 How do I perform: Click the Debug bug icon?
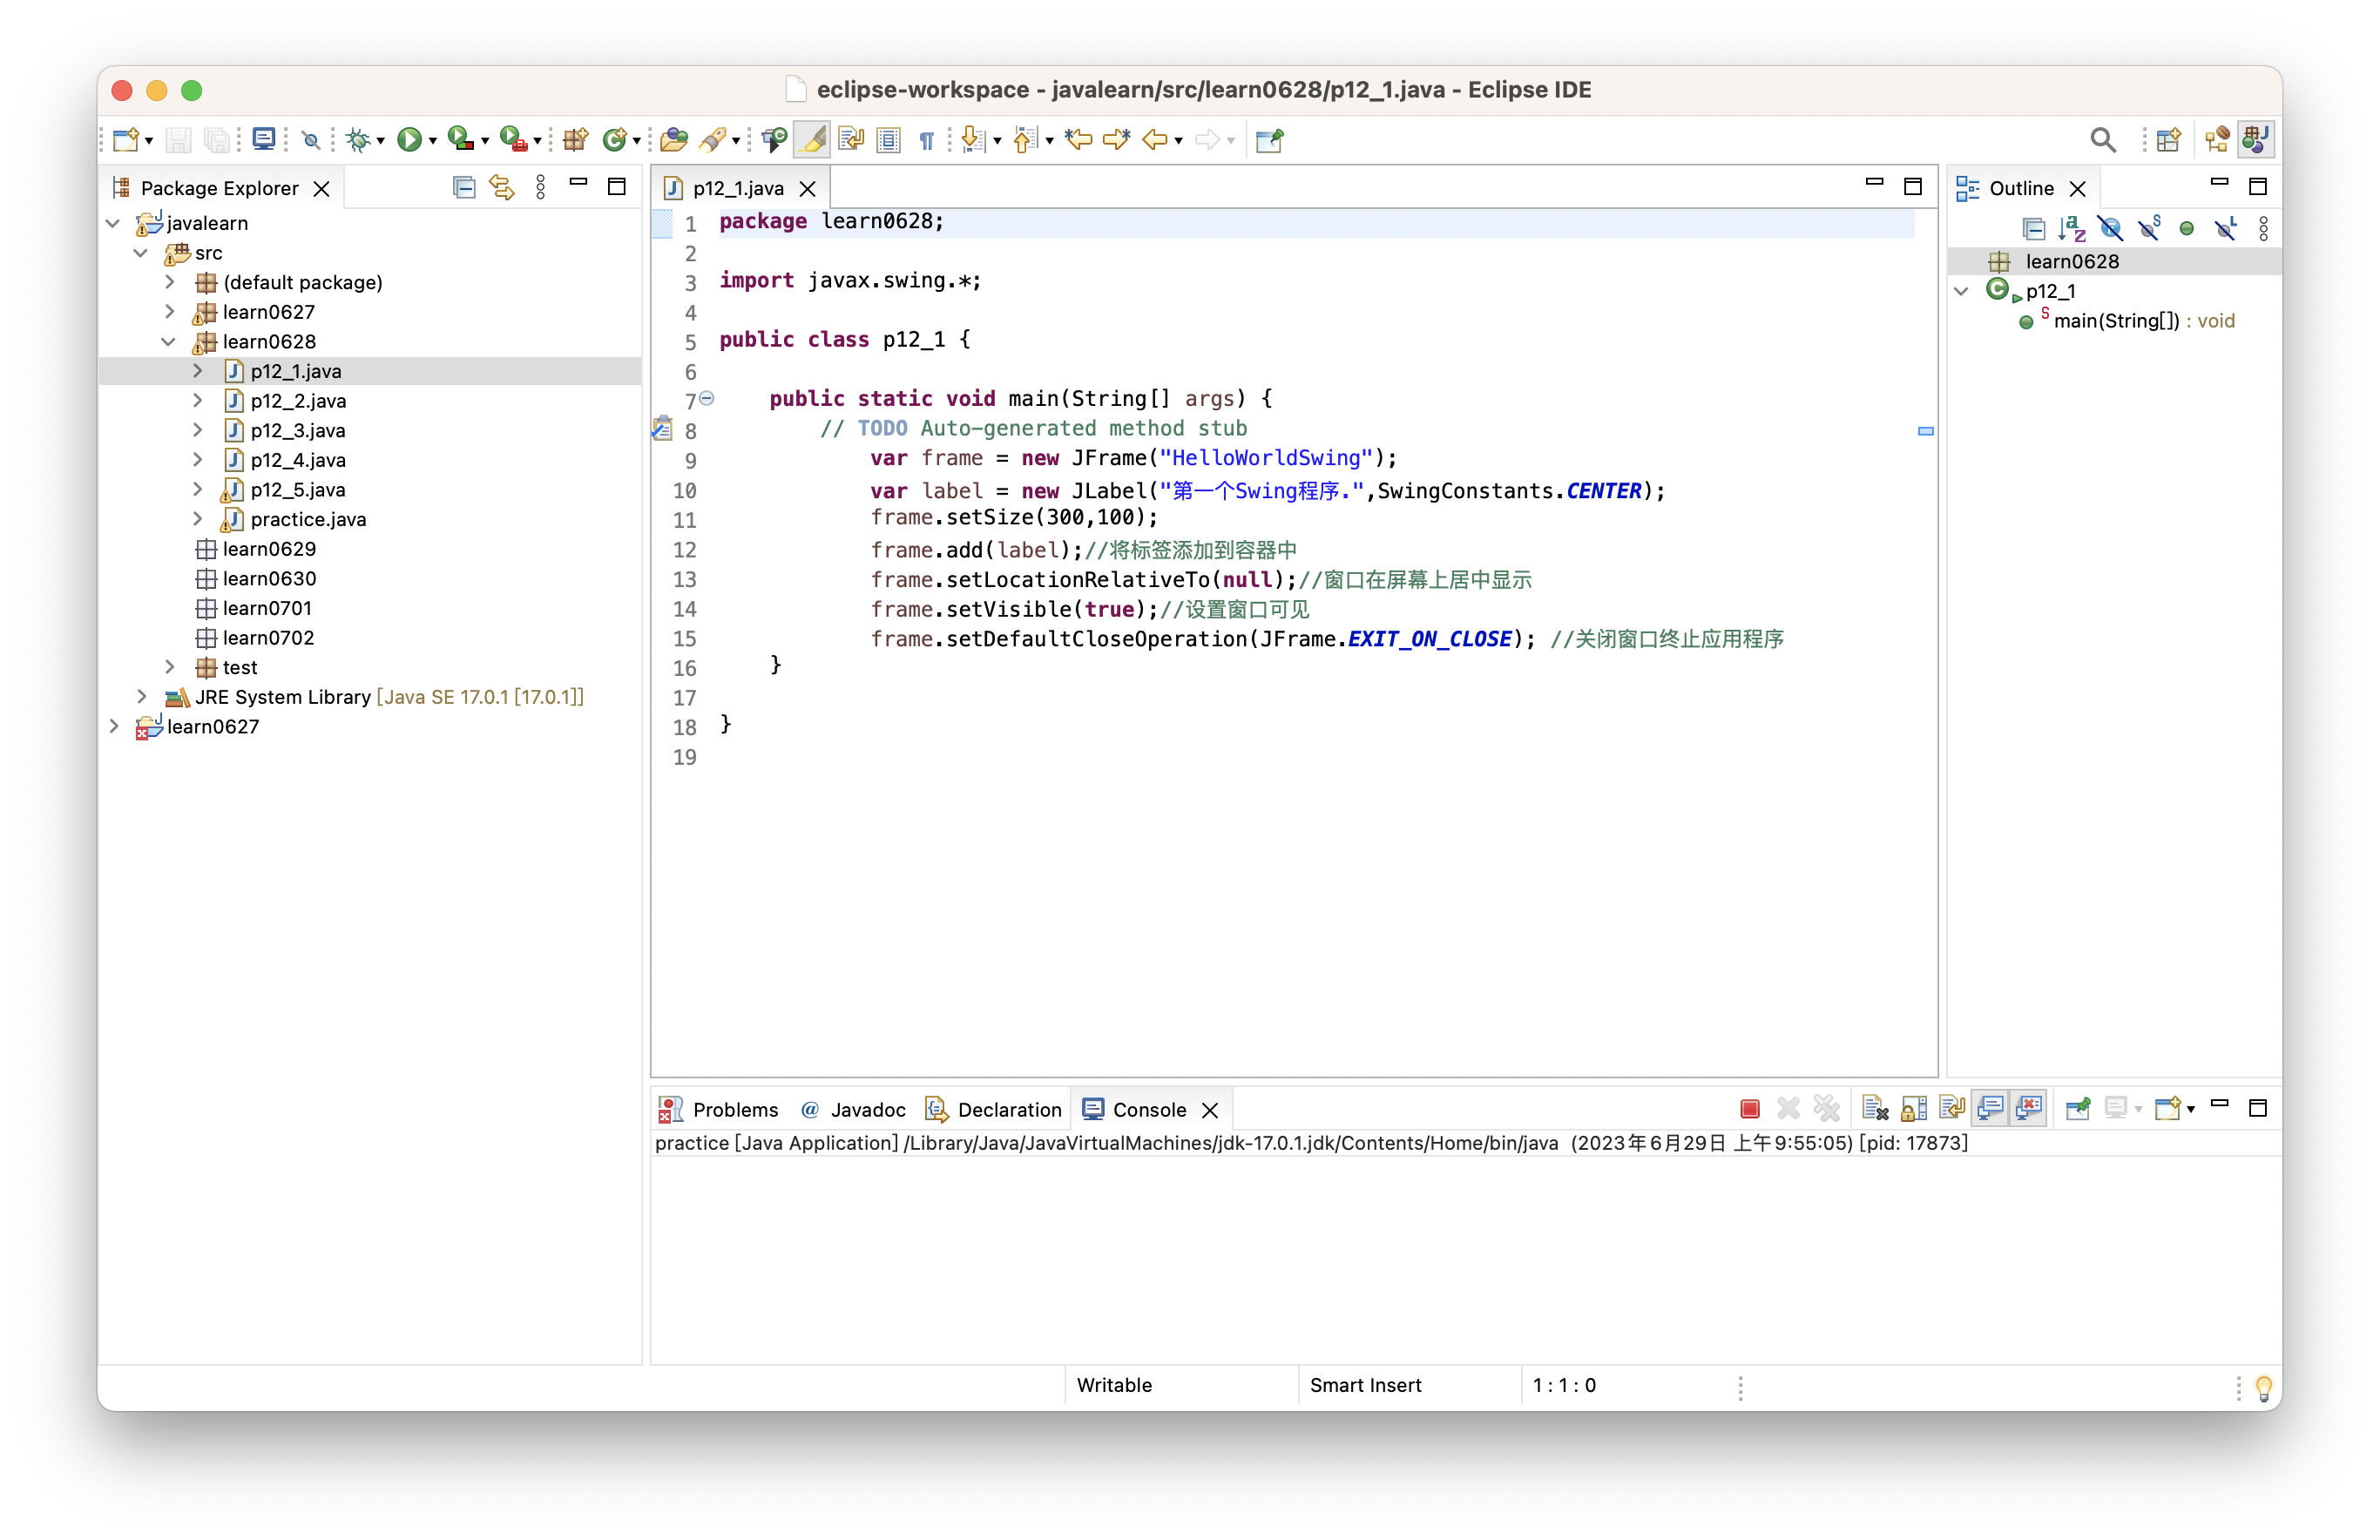359,140
